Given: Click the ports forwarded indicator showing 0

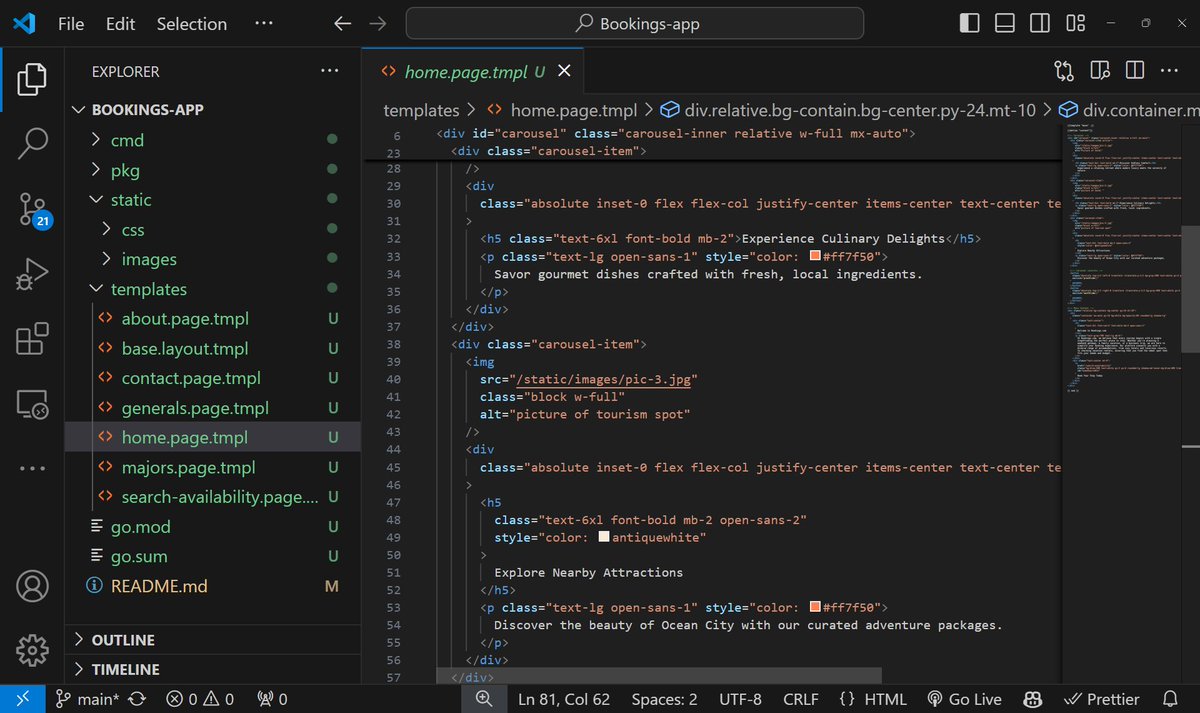Looking at the screenshot, I should 272,699.
